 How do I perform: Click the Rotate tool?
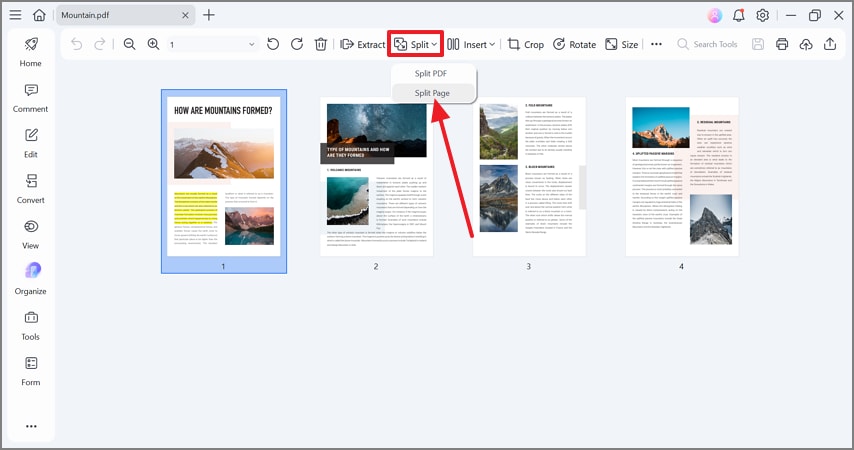coord(575,44)
